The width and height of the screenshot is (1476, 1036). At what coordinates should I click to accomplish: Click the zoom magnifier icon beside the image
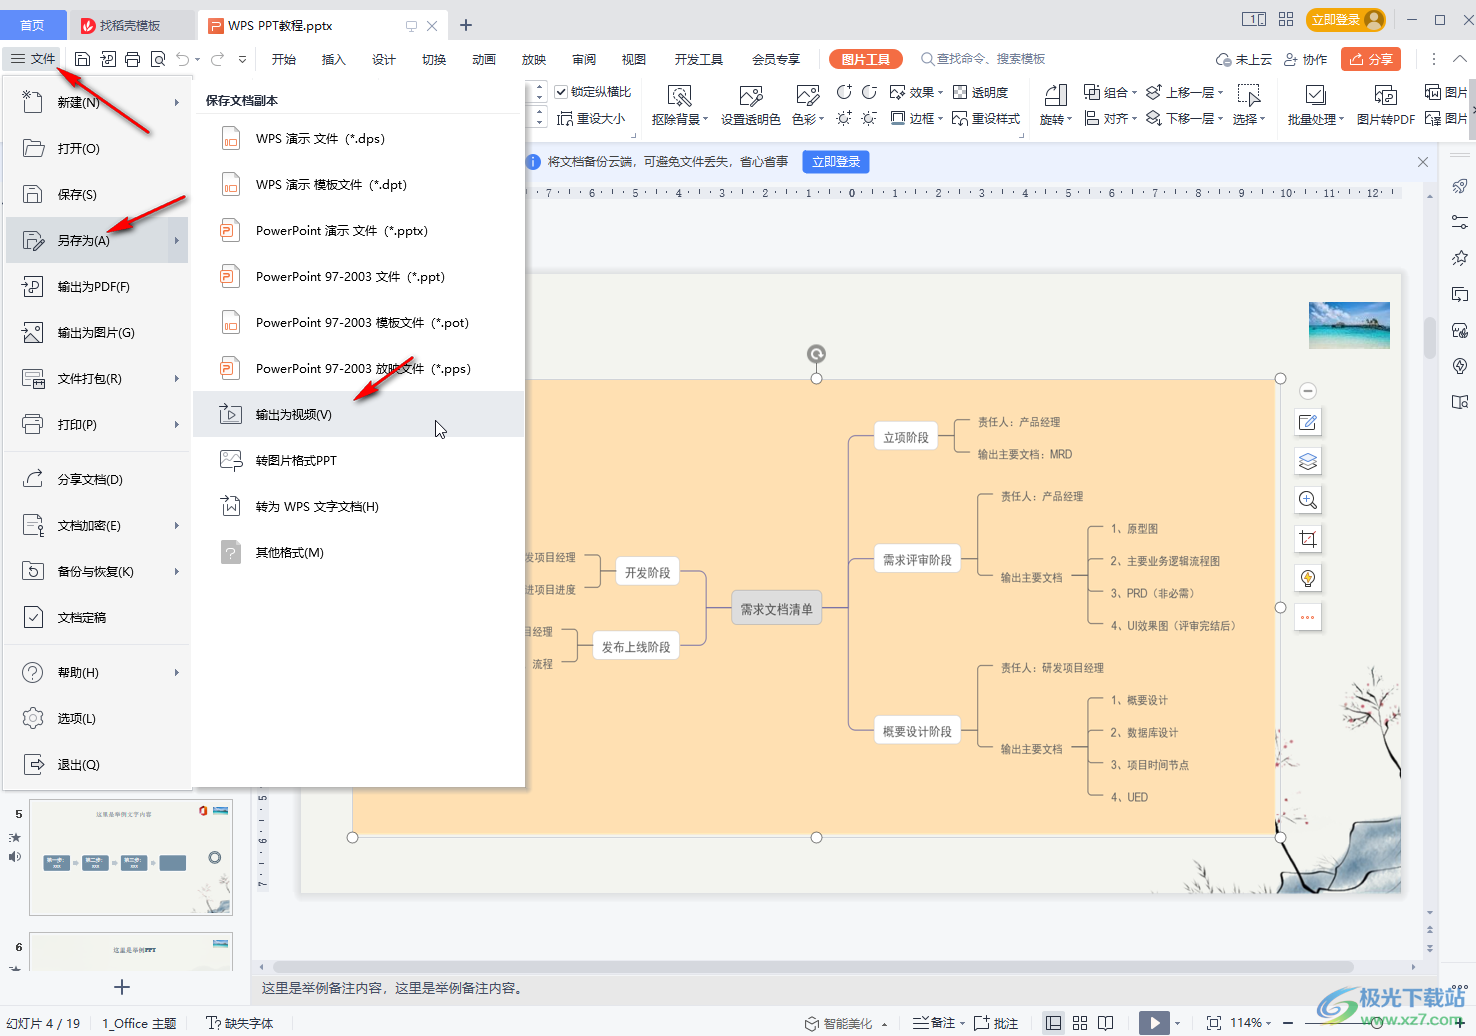point(1307,500)
